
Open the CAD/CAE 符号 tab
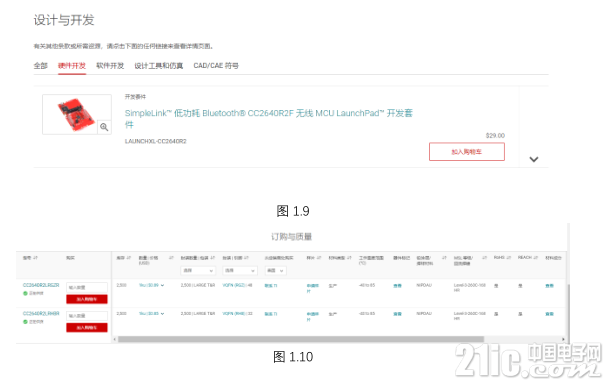tap(216, 66)
